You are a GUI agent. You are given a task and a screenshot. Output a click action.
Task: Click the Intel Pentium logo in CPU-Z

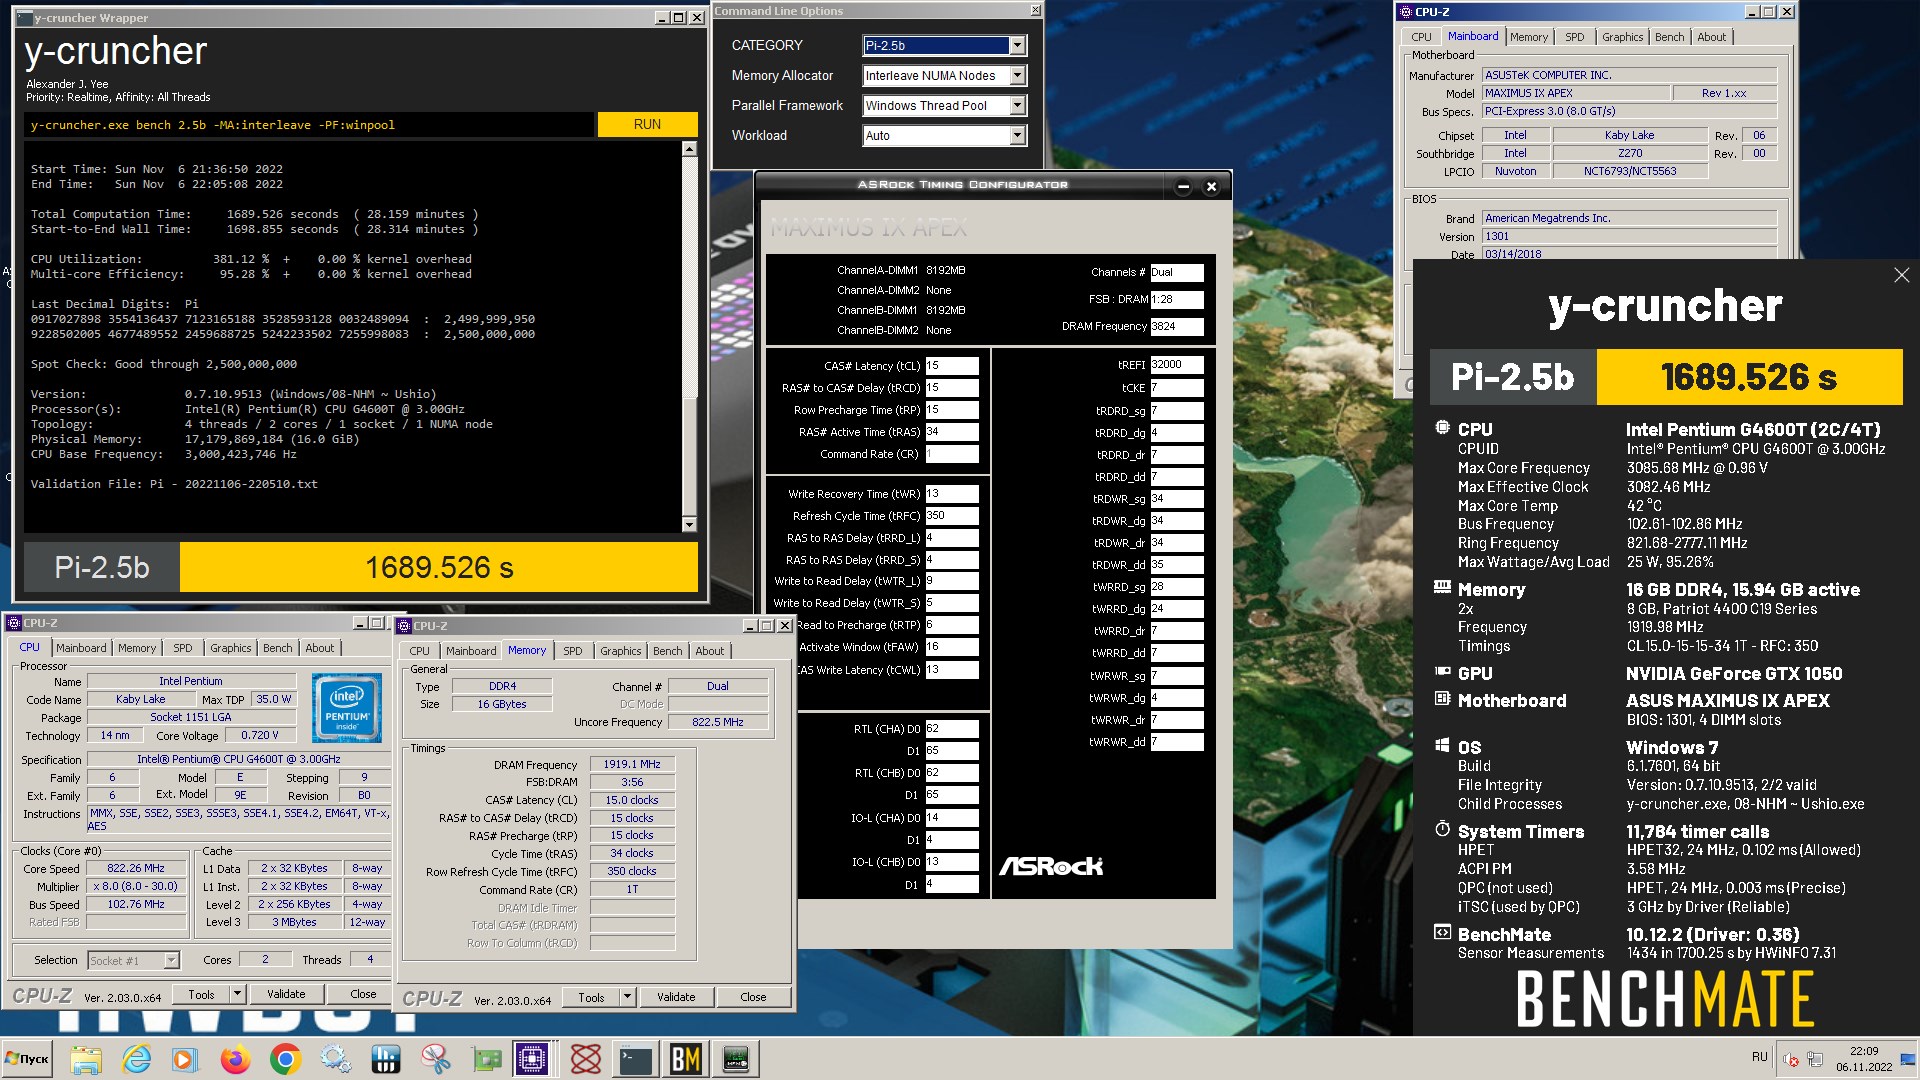(x=347, y=707)
